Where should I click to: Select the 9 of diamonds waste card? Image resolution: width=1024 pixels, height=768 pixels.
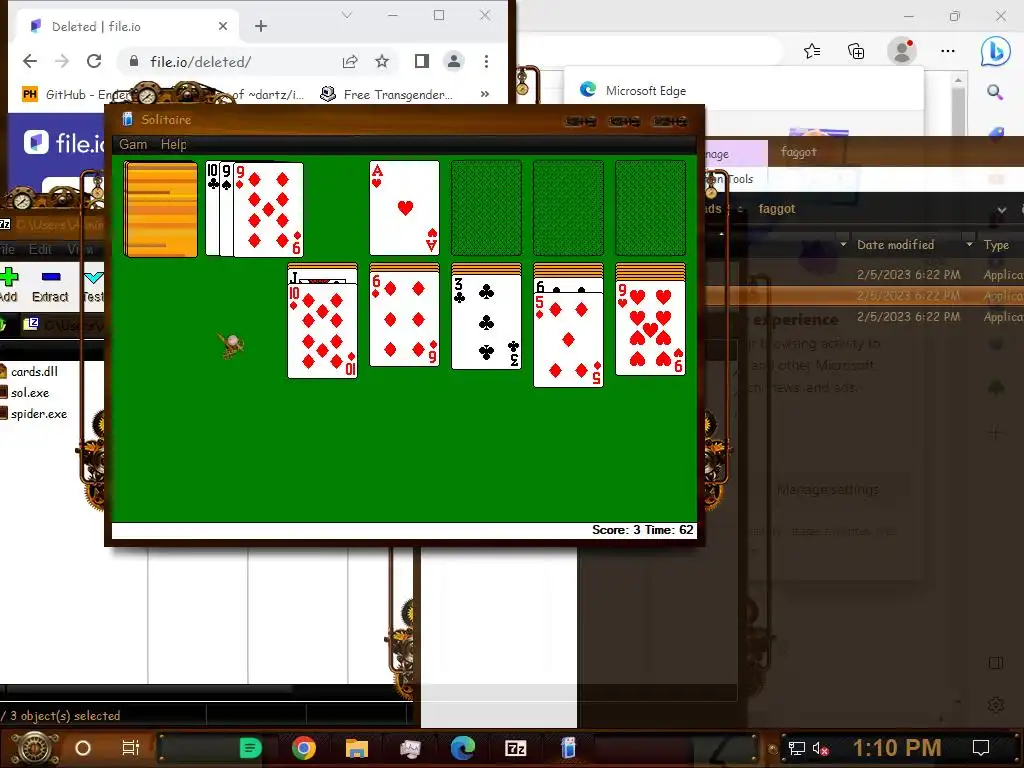pos(268,210)
